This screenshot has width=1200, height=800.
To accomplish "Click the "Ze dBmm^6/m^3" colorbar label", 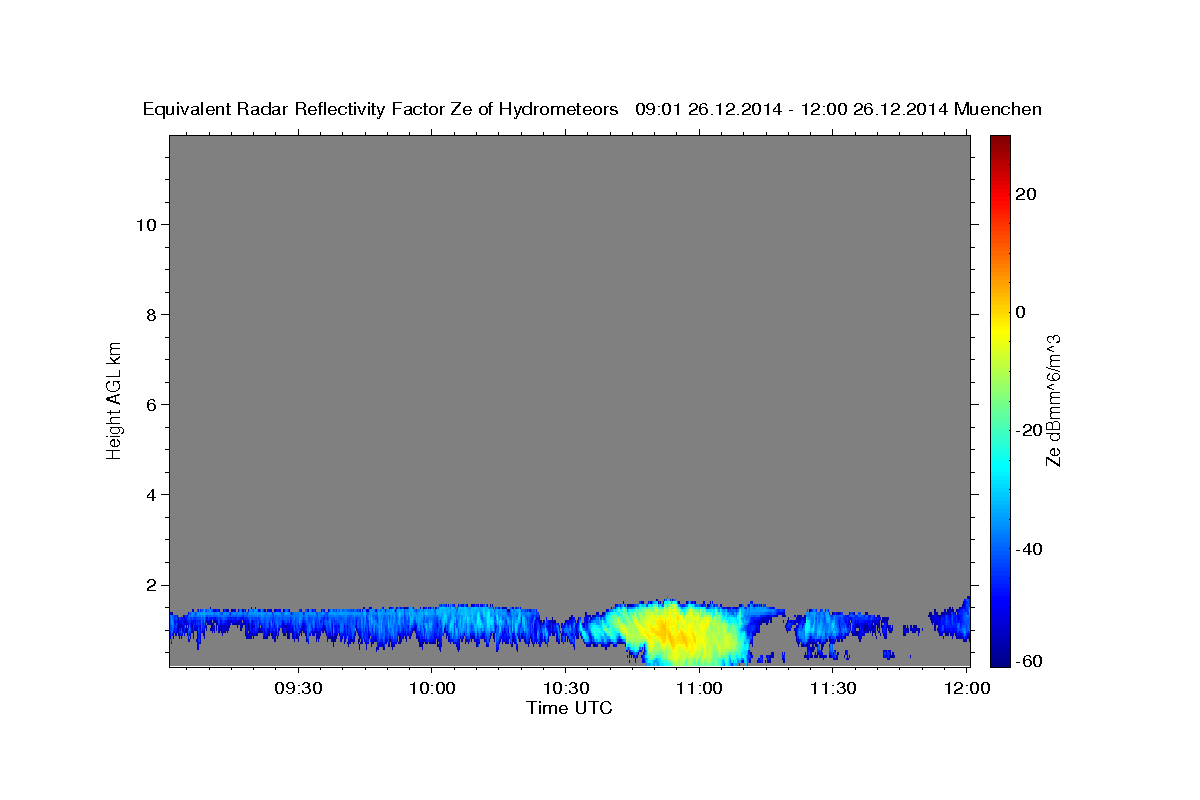I will (1053, 400).
